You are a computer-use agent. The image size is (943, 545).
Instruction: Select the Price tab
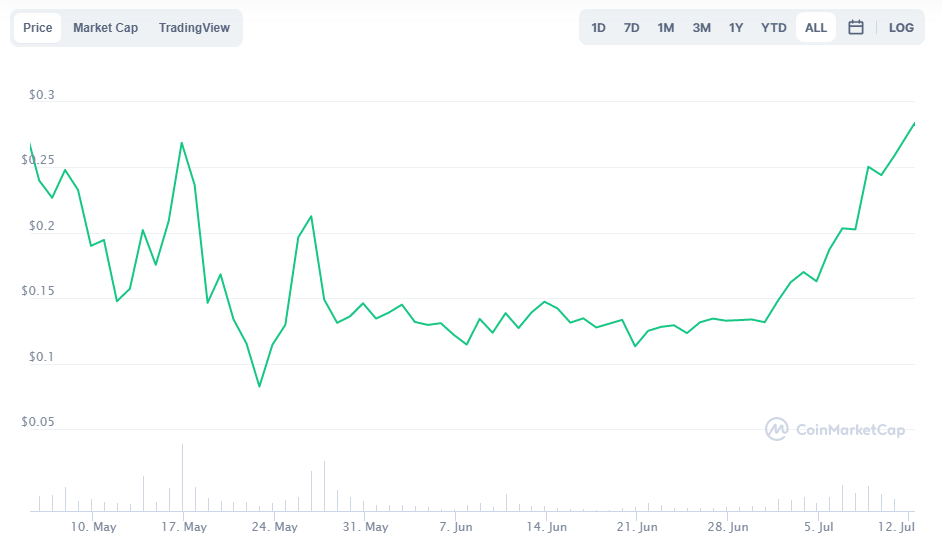click(x=38, y=28)
